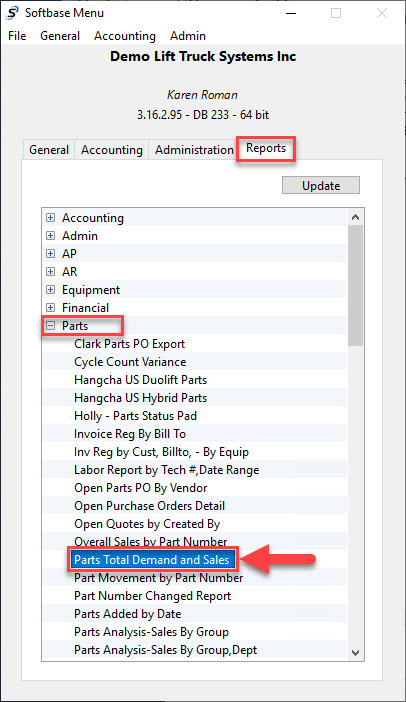Screen dimensions: 406x702
Task: Expand the AP tree node
Action: [x=51, y=253]
